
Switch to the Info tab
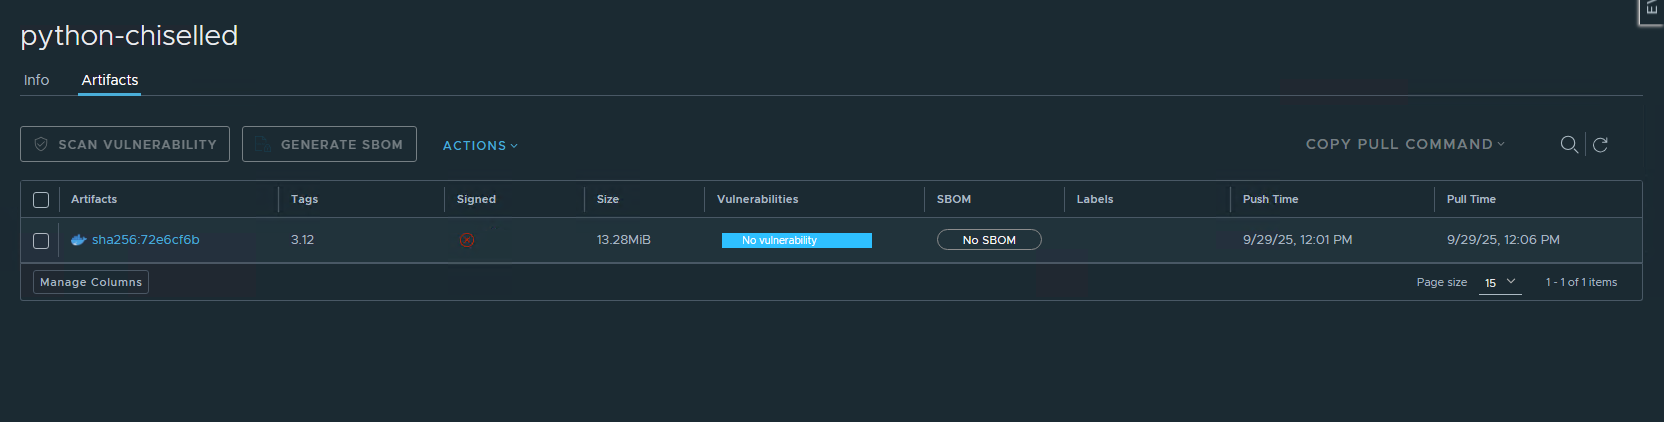coord(36,80)
